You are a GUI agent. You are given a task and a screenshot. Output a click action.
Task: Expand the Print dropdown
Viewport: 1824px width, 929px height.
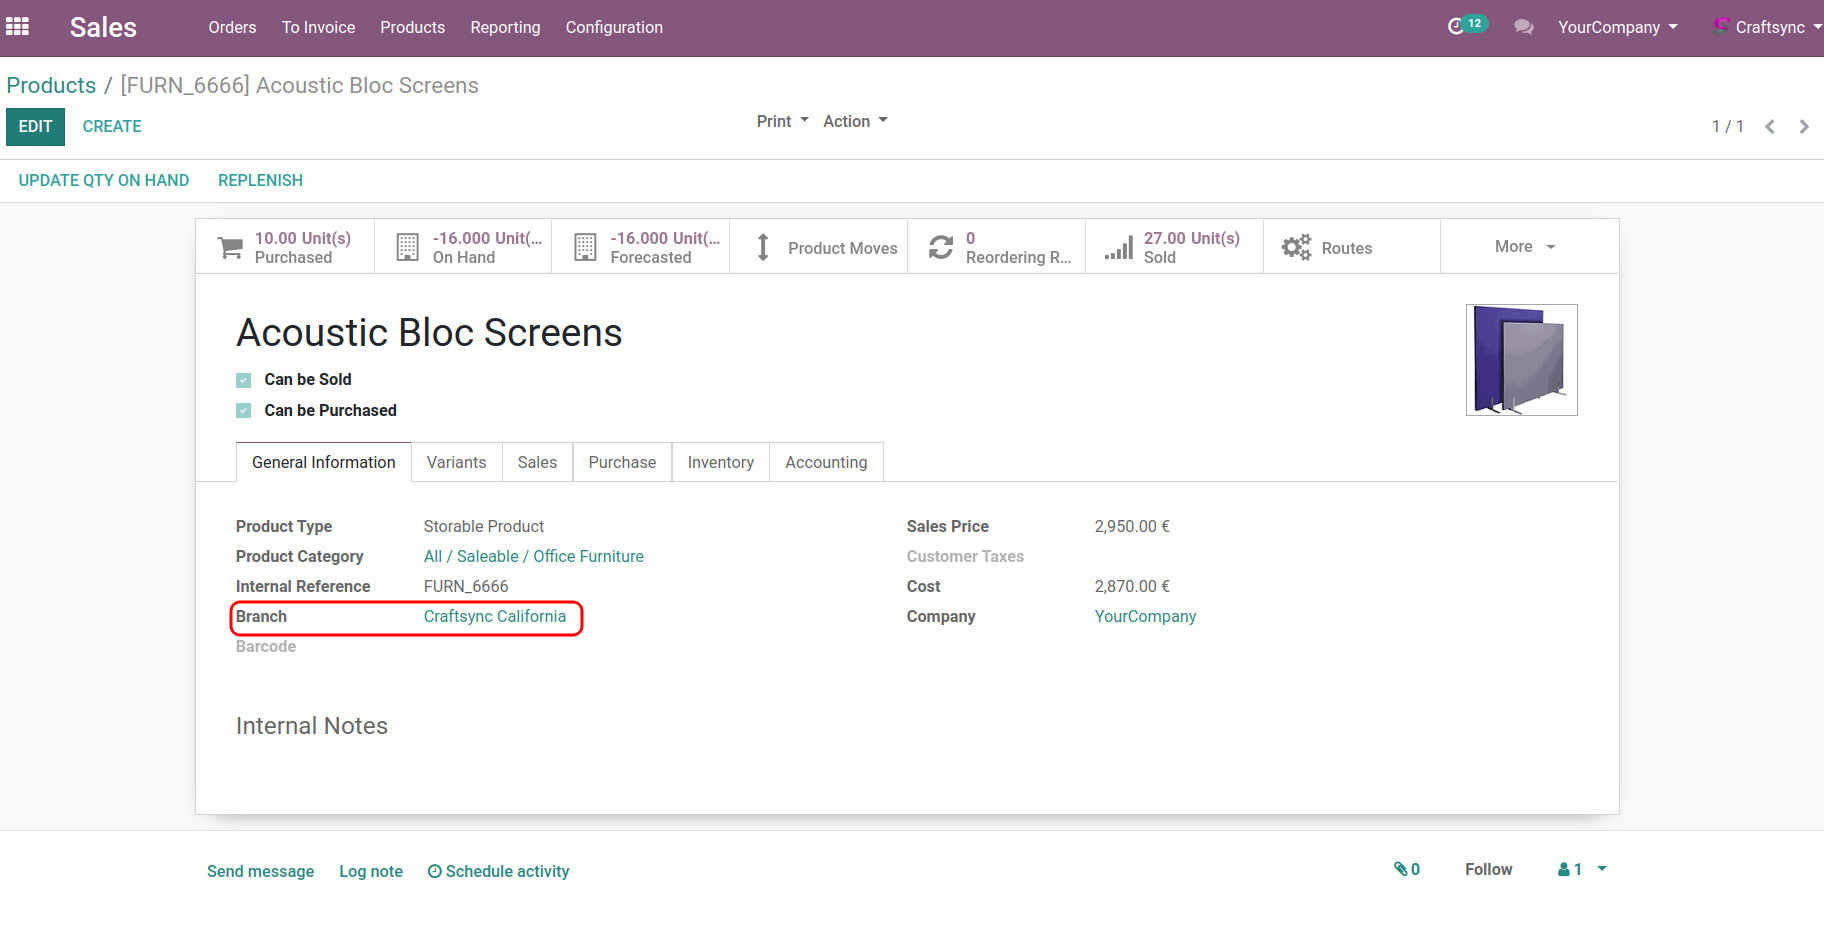(782, 121)
